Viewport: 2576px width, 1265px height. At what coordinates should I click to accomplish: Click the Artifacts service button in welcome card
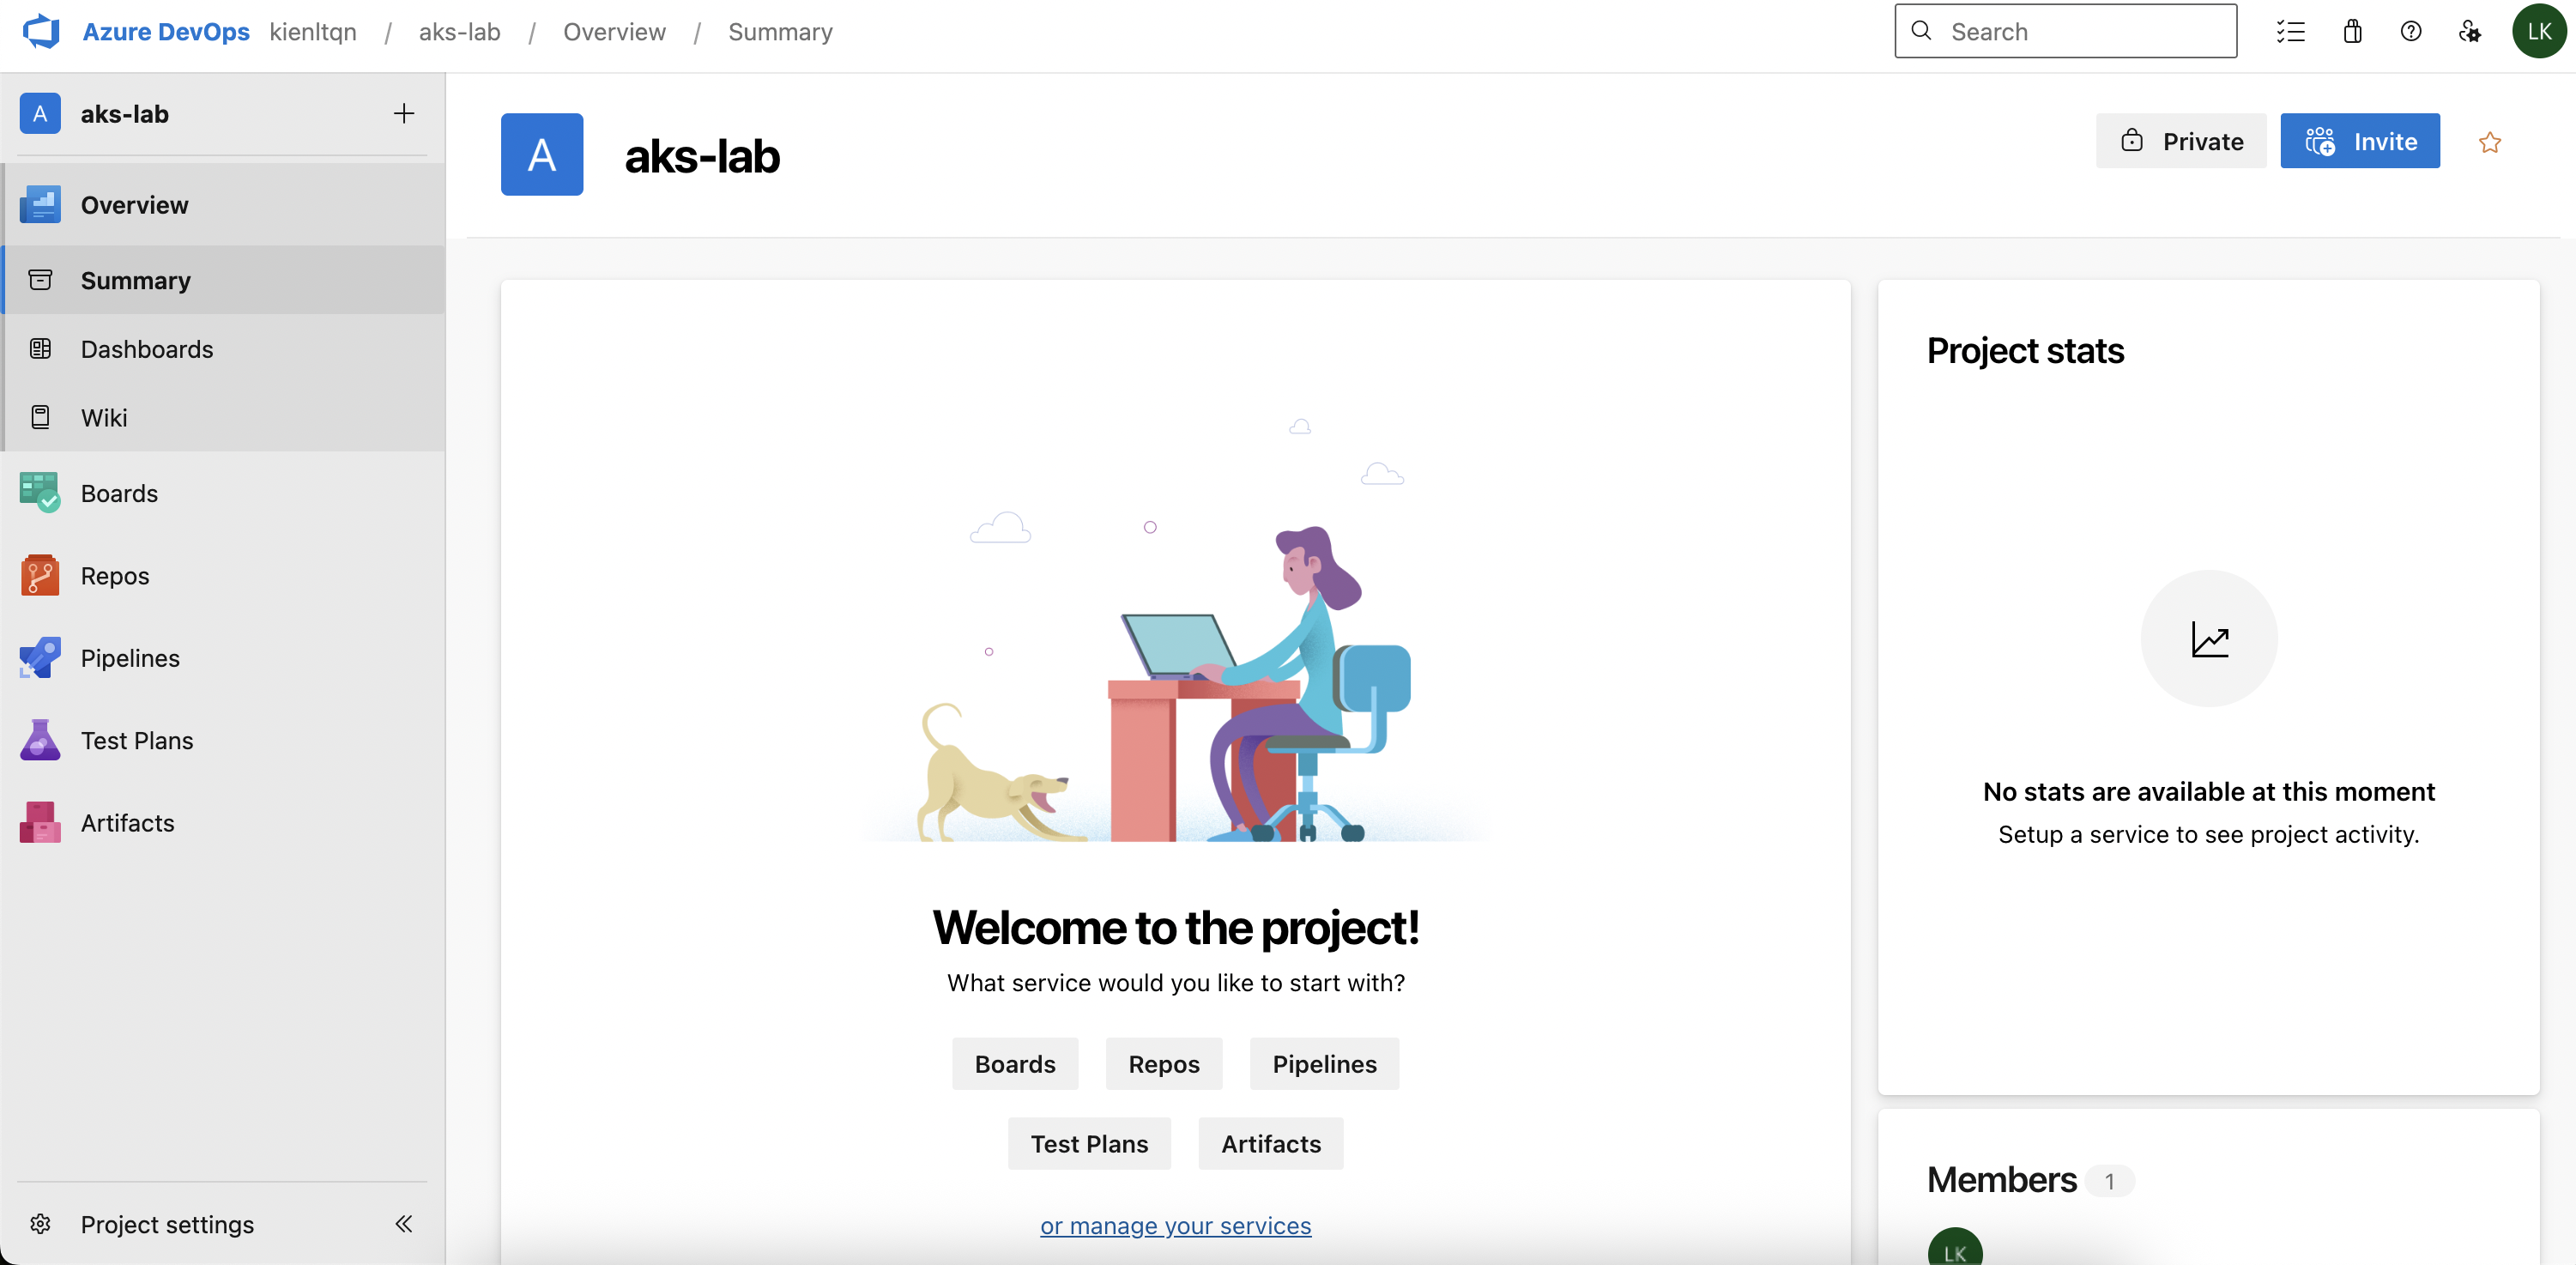click(x=1271, y=1143)
